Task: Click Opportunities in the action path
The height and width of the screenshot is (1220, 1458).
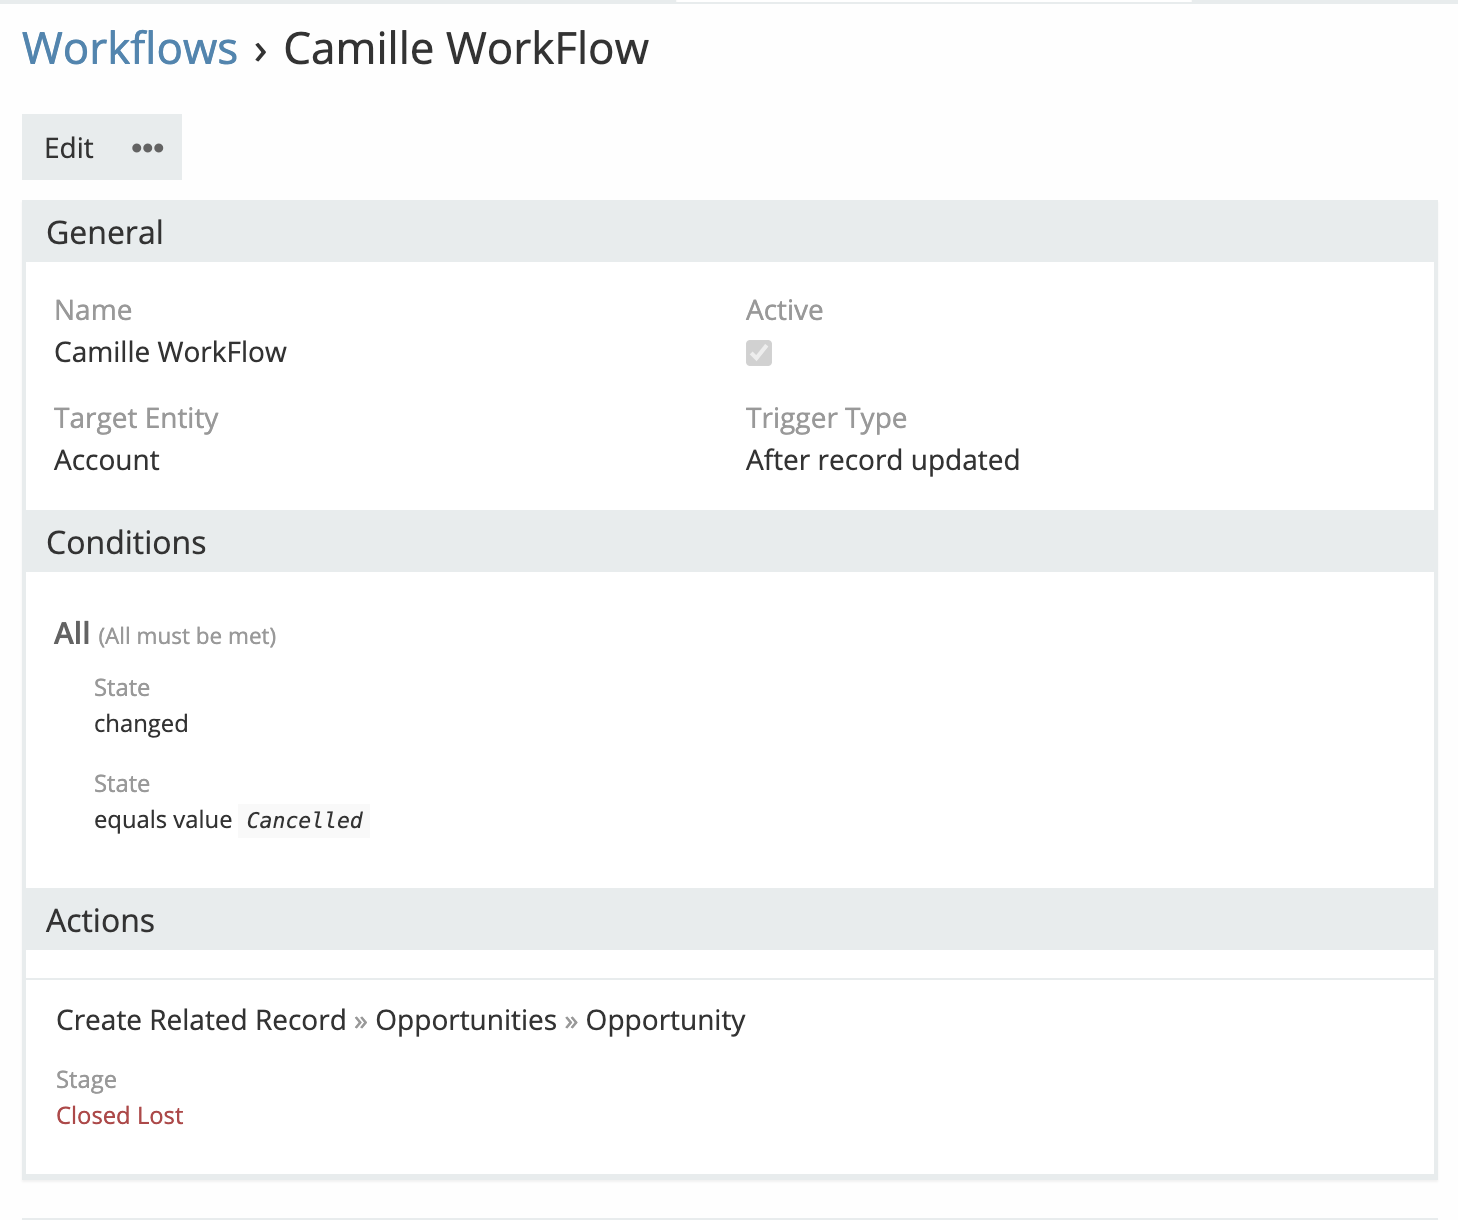Action: tap(466, 1020)
